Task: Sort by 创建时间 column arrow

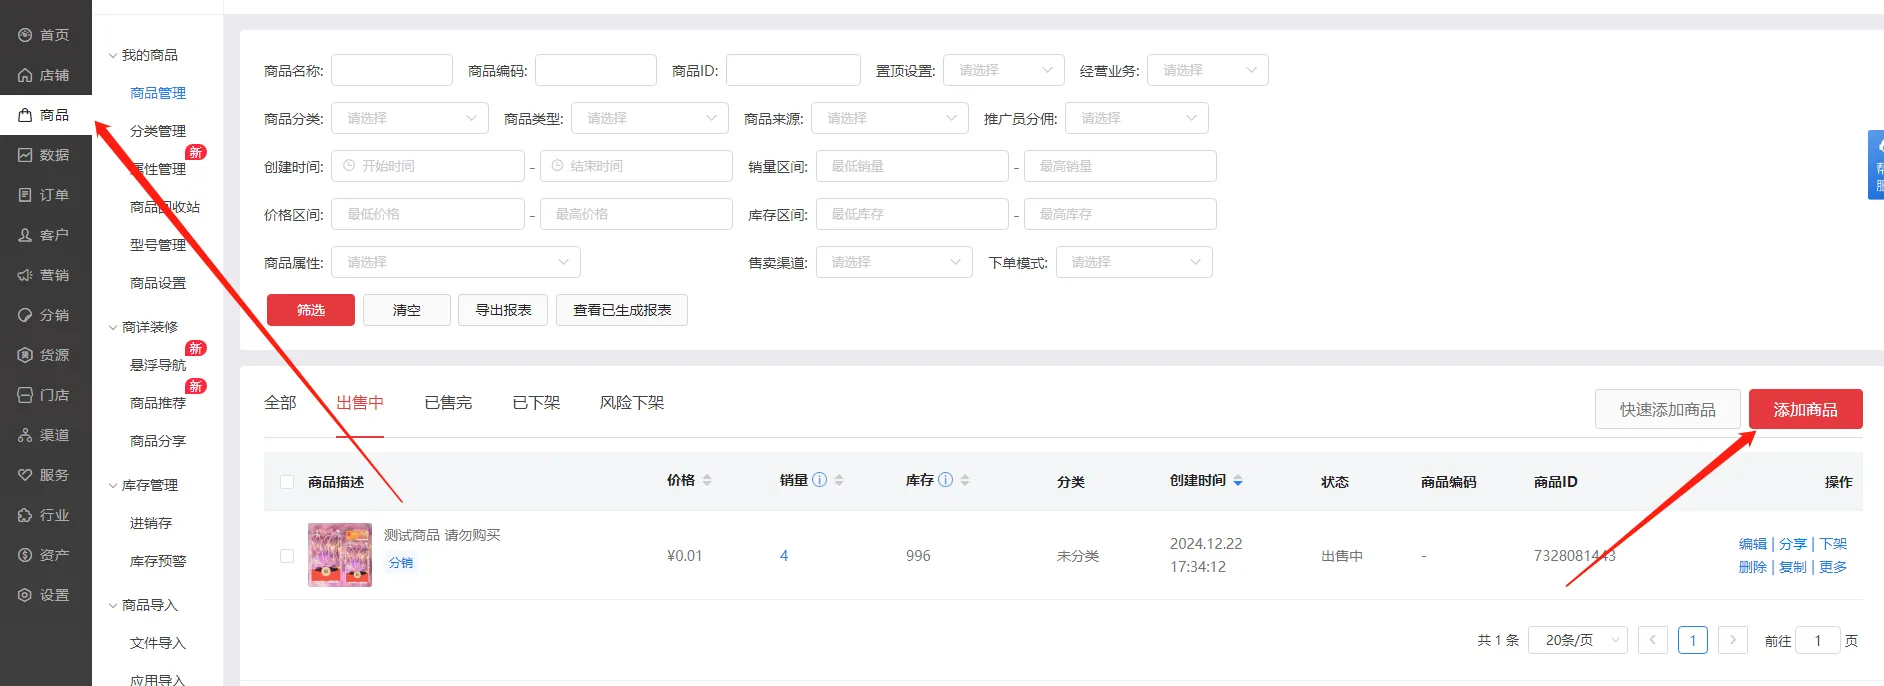Action: pyautogui.click(x=1238, y=481)
